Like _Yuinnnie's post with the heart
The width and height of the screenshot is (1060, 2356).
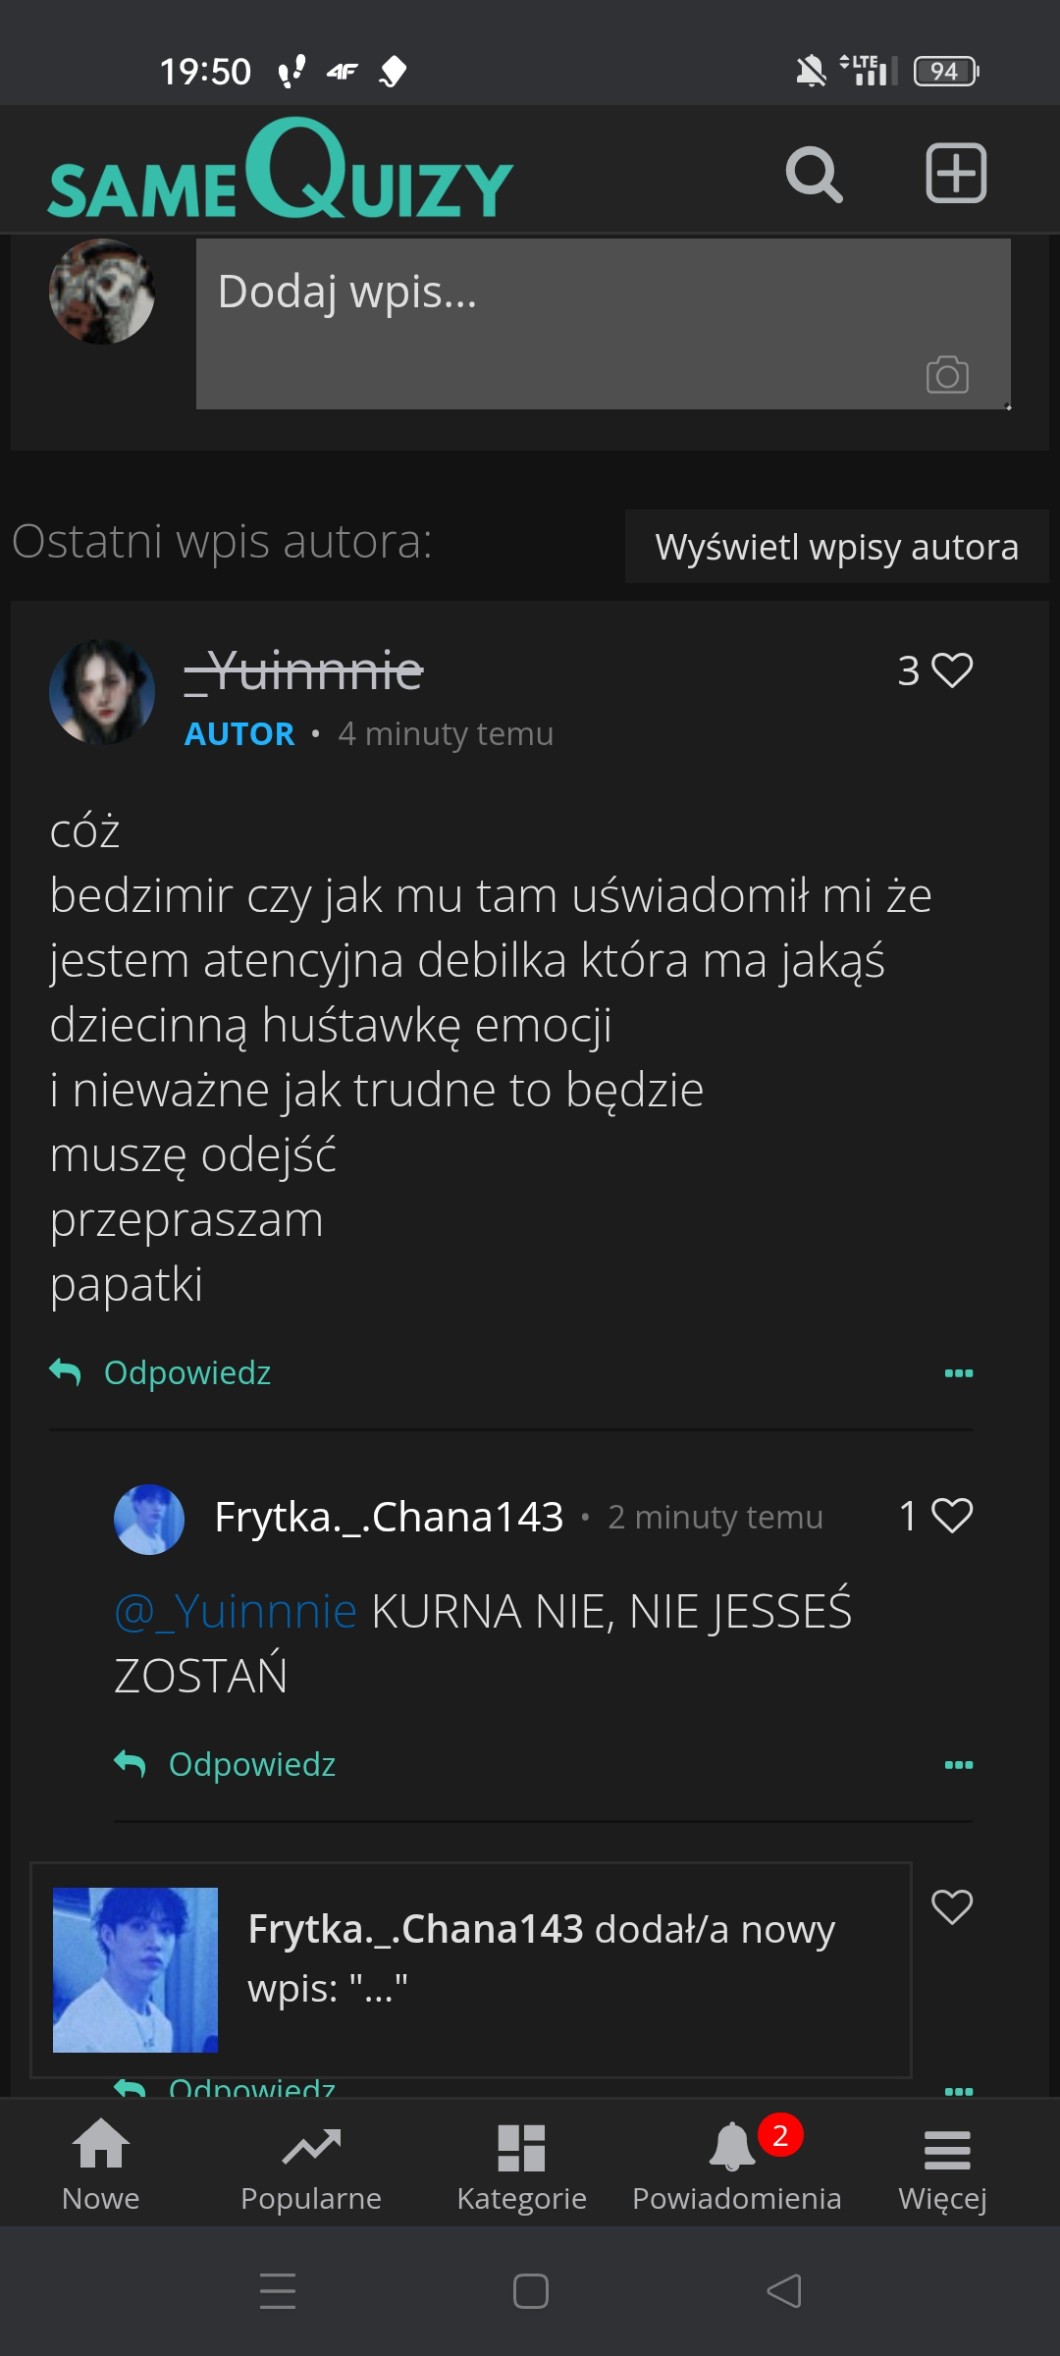(951, 670)
